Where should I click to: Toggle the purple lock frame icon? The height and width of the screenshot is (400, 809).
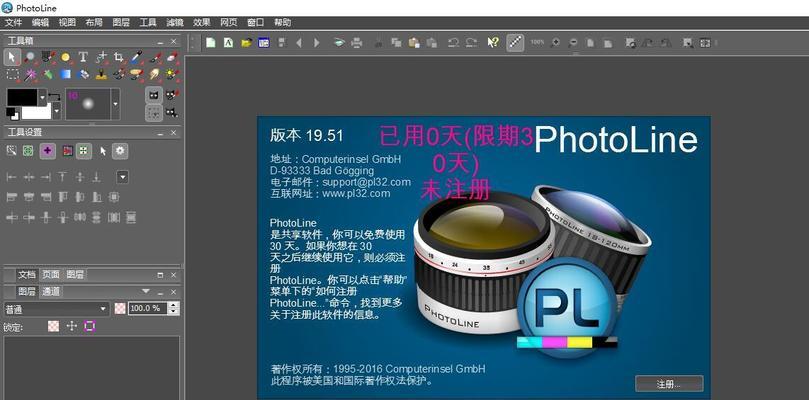tap(90, 326)
